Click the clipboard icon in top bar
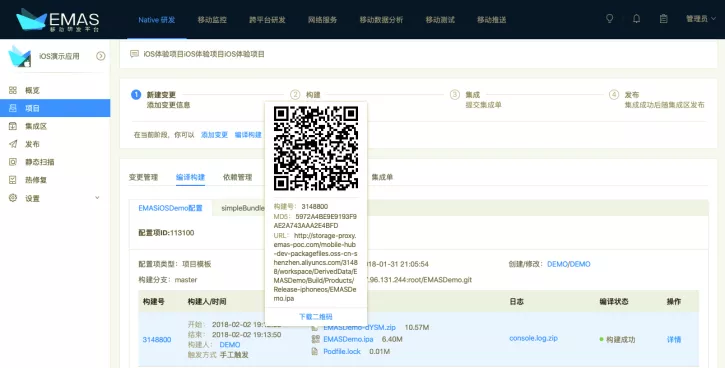Screen dimensions: 725x368 pos(664,19)
